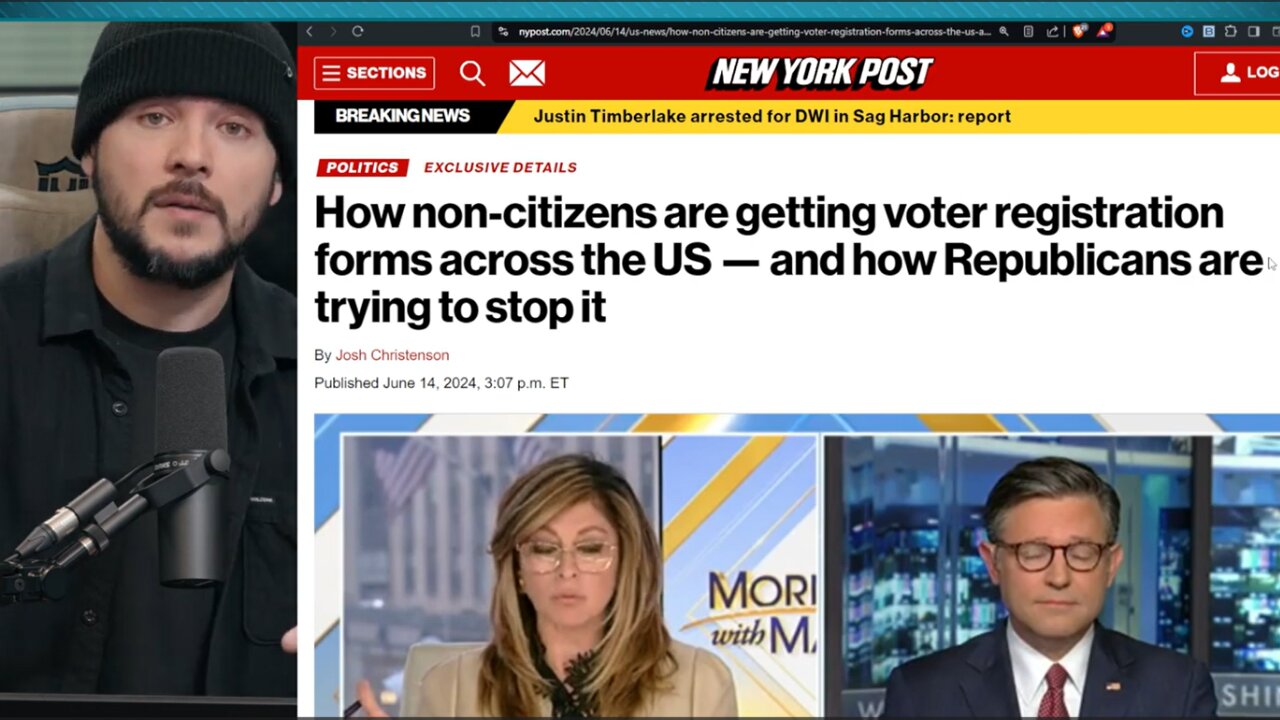Click the browser back arrow
The width and height of the screenshot is (1280, 720).
[x=310, y=32]
